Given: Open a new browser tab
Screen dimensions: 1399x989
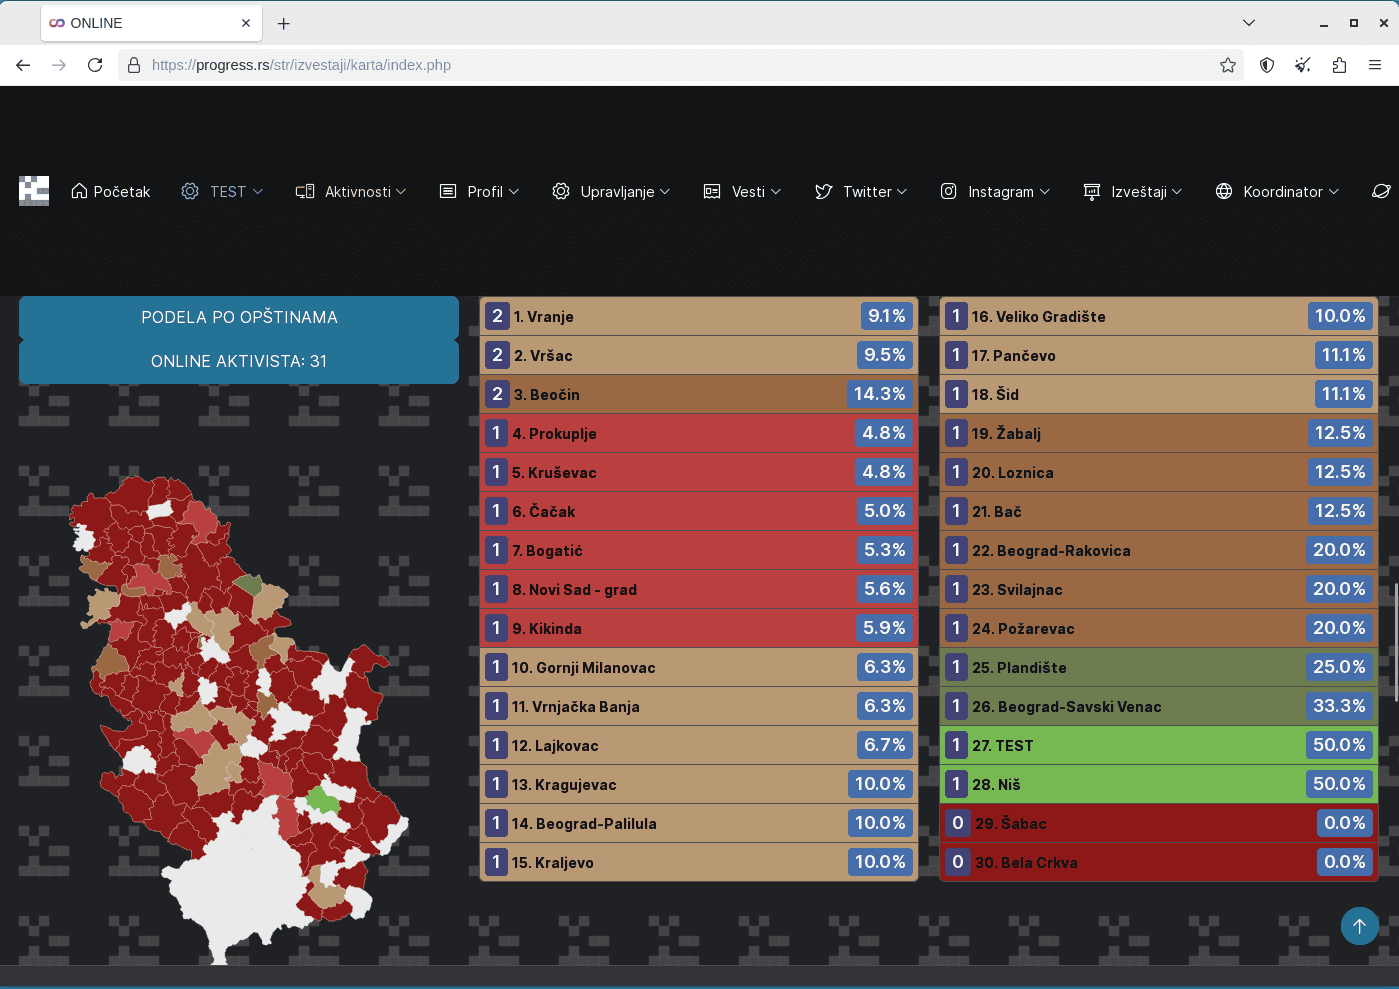Looking at the screenshot, I should point(284,23).
